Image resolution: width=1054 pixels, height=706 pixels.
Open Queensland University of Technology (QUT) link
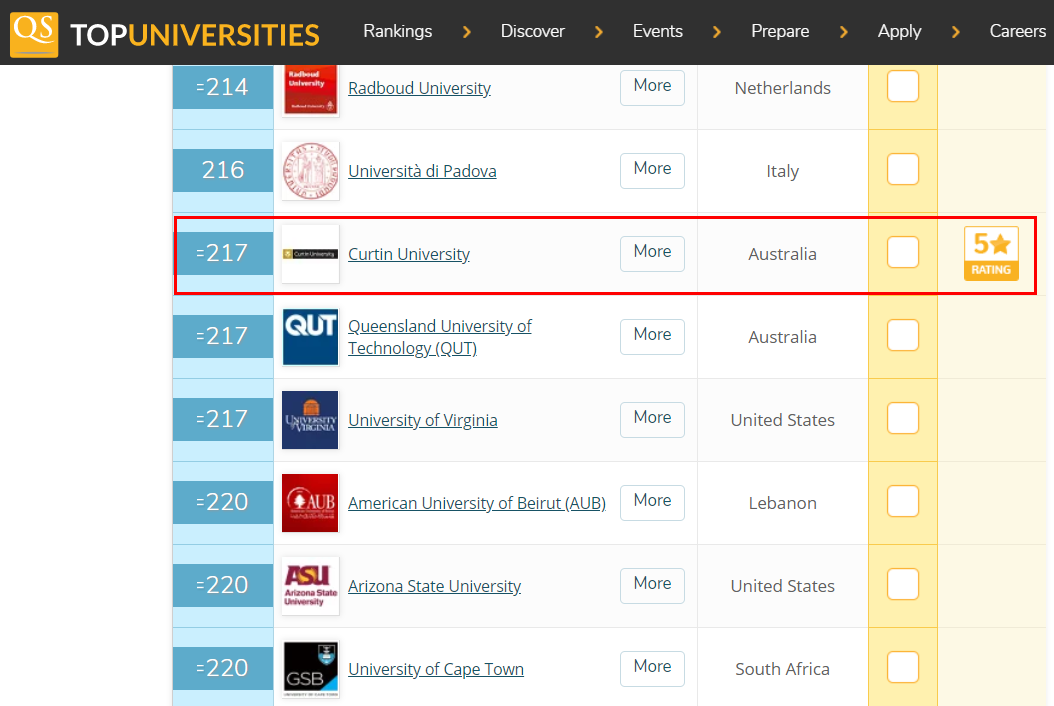coord(440,337)
